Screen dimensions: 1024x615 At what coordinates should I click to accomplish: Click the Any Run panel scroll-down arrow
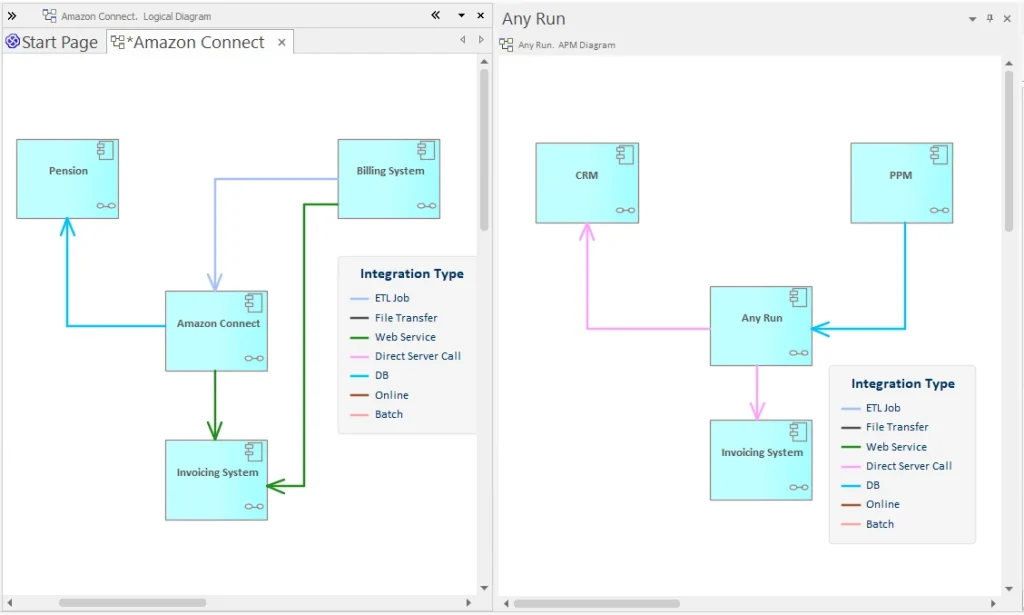(1009, 588)
